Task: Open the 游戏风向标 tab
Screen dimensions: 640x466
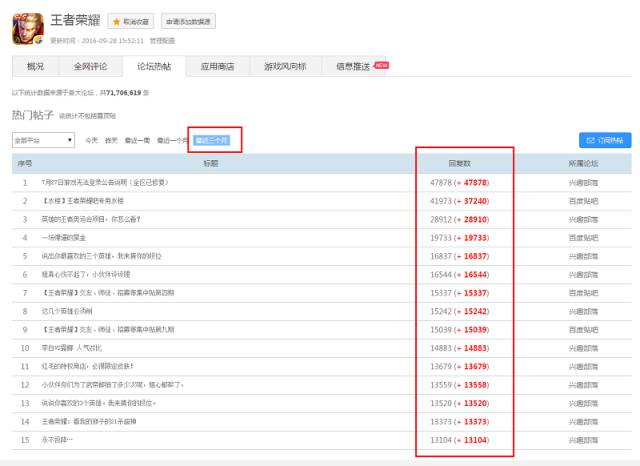Action: [285, 66]
